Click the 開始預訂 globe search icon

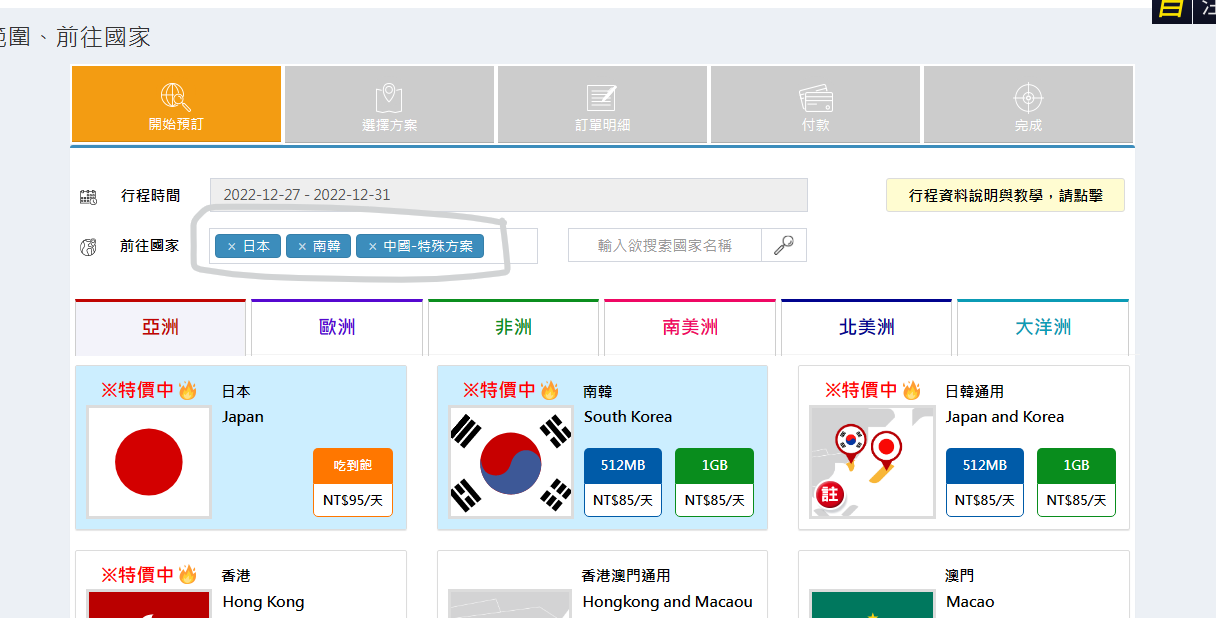176,96
